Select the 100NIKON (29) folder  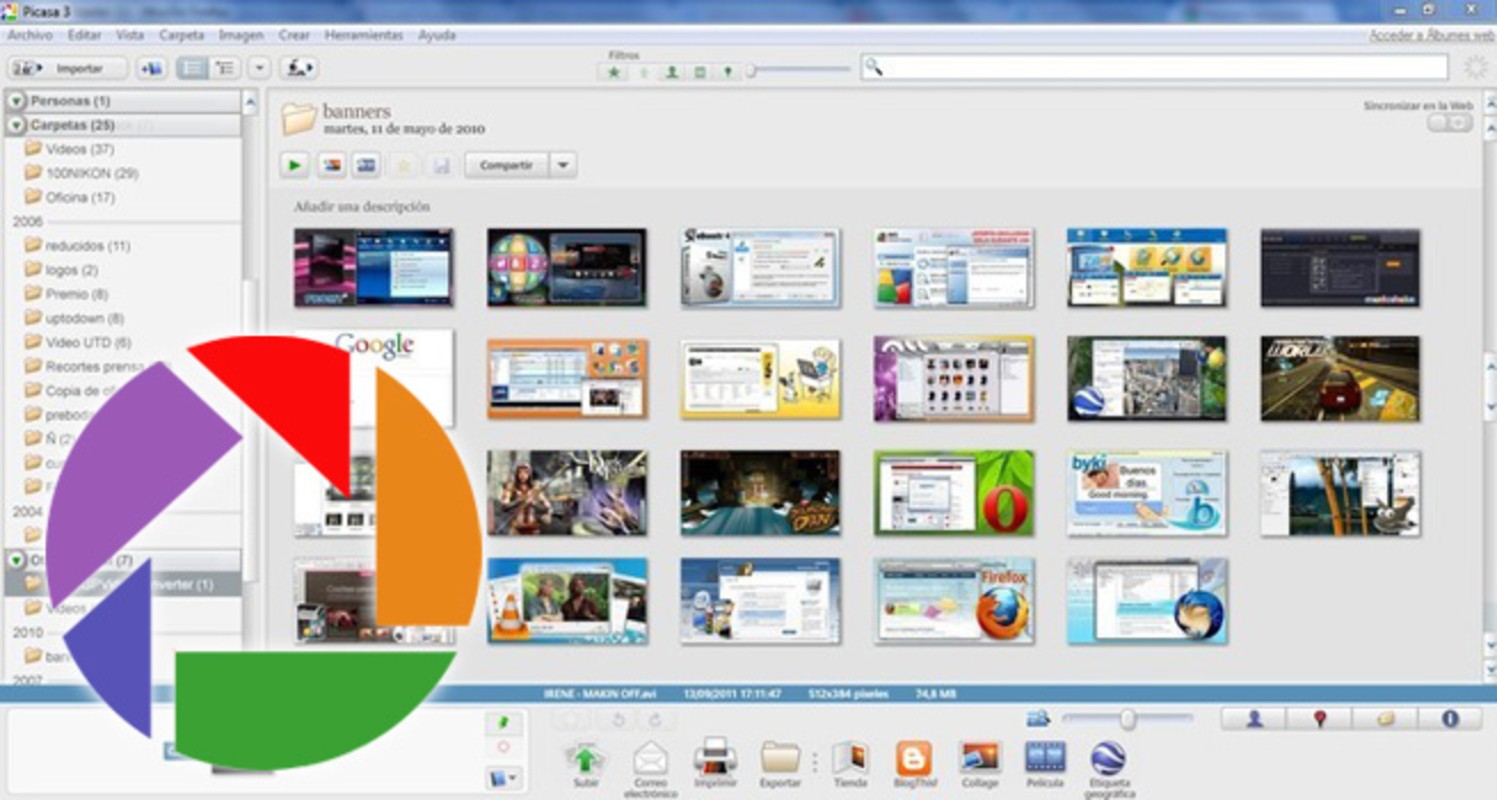pyautogui.click(x=92, y=173)
